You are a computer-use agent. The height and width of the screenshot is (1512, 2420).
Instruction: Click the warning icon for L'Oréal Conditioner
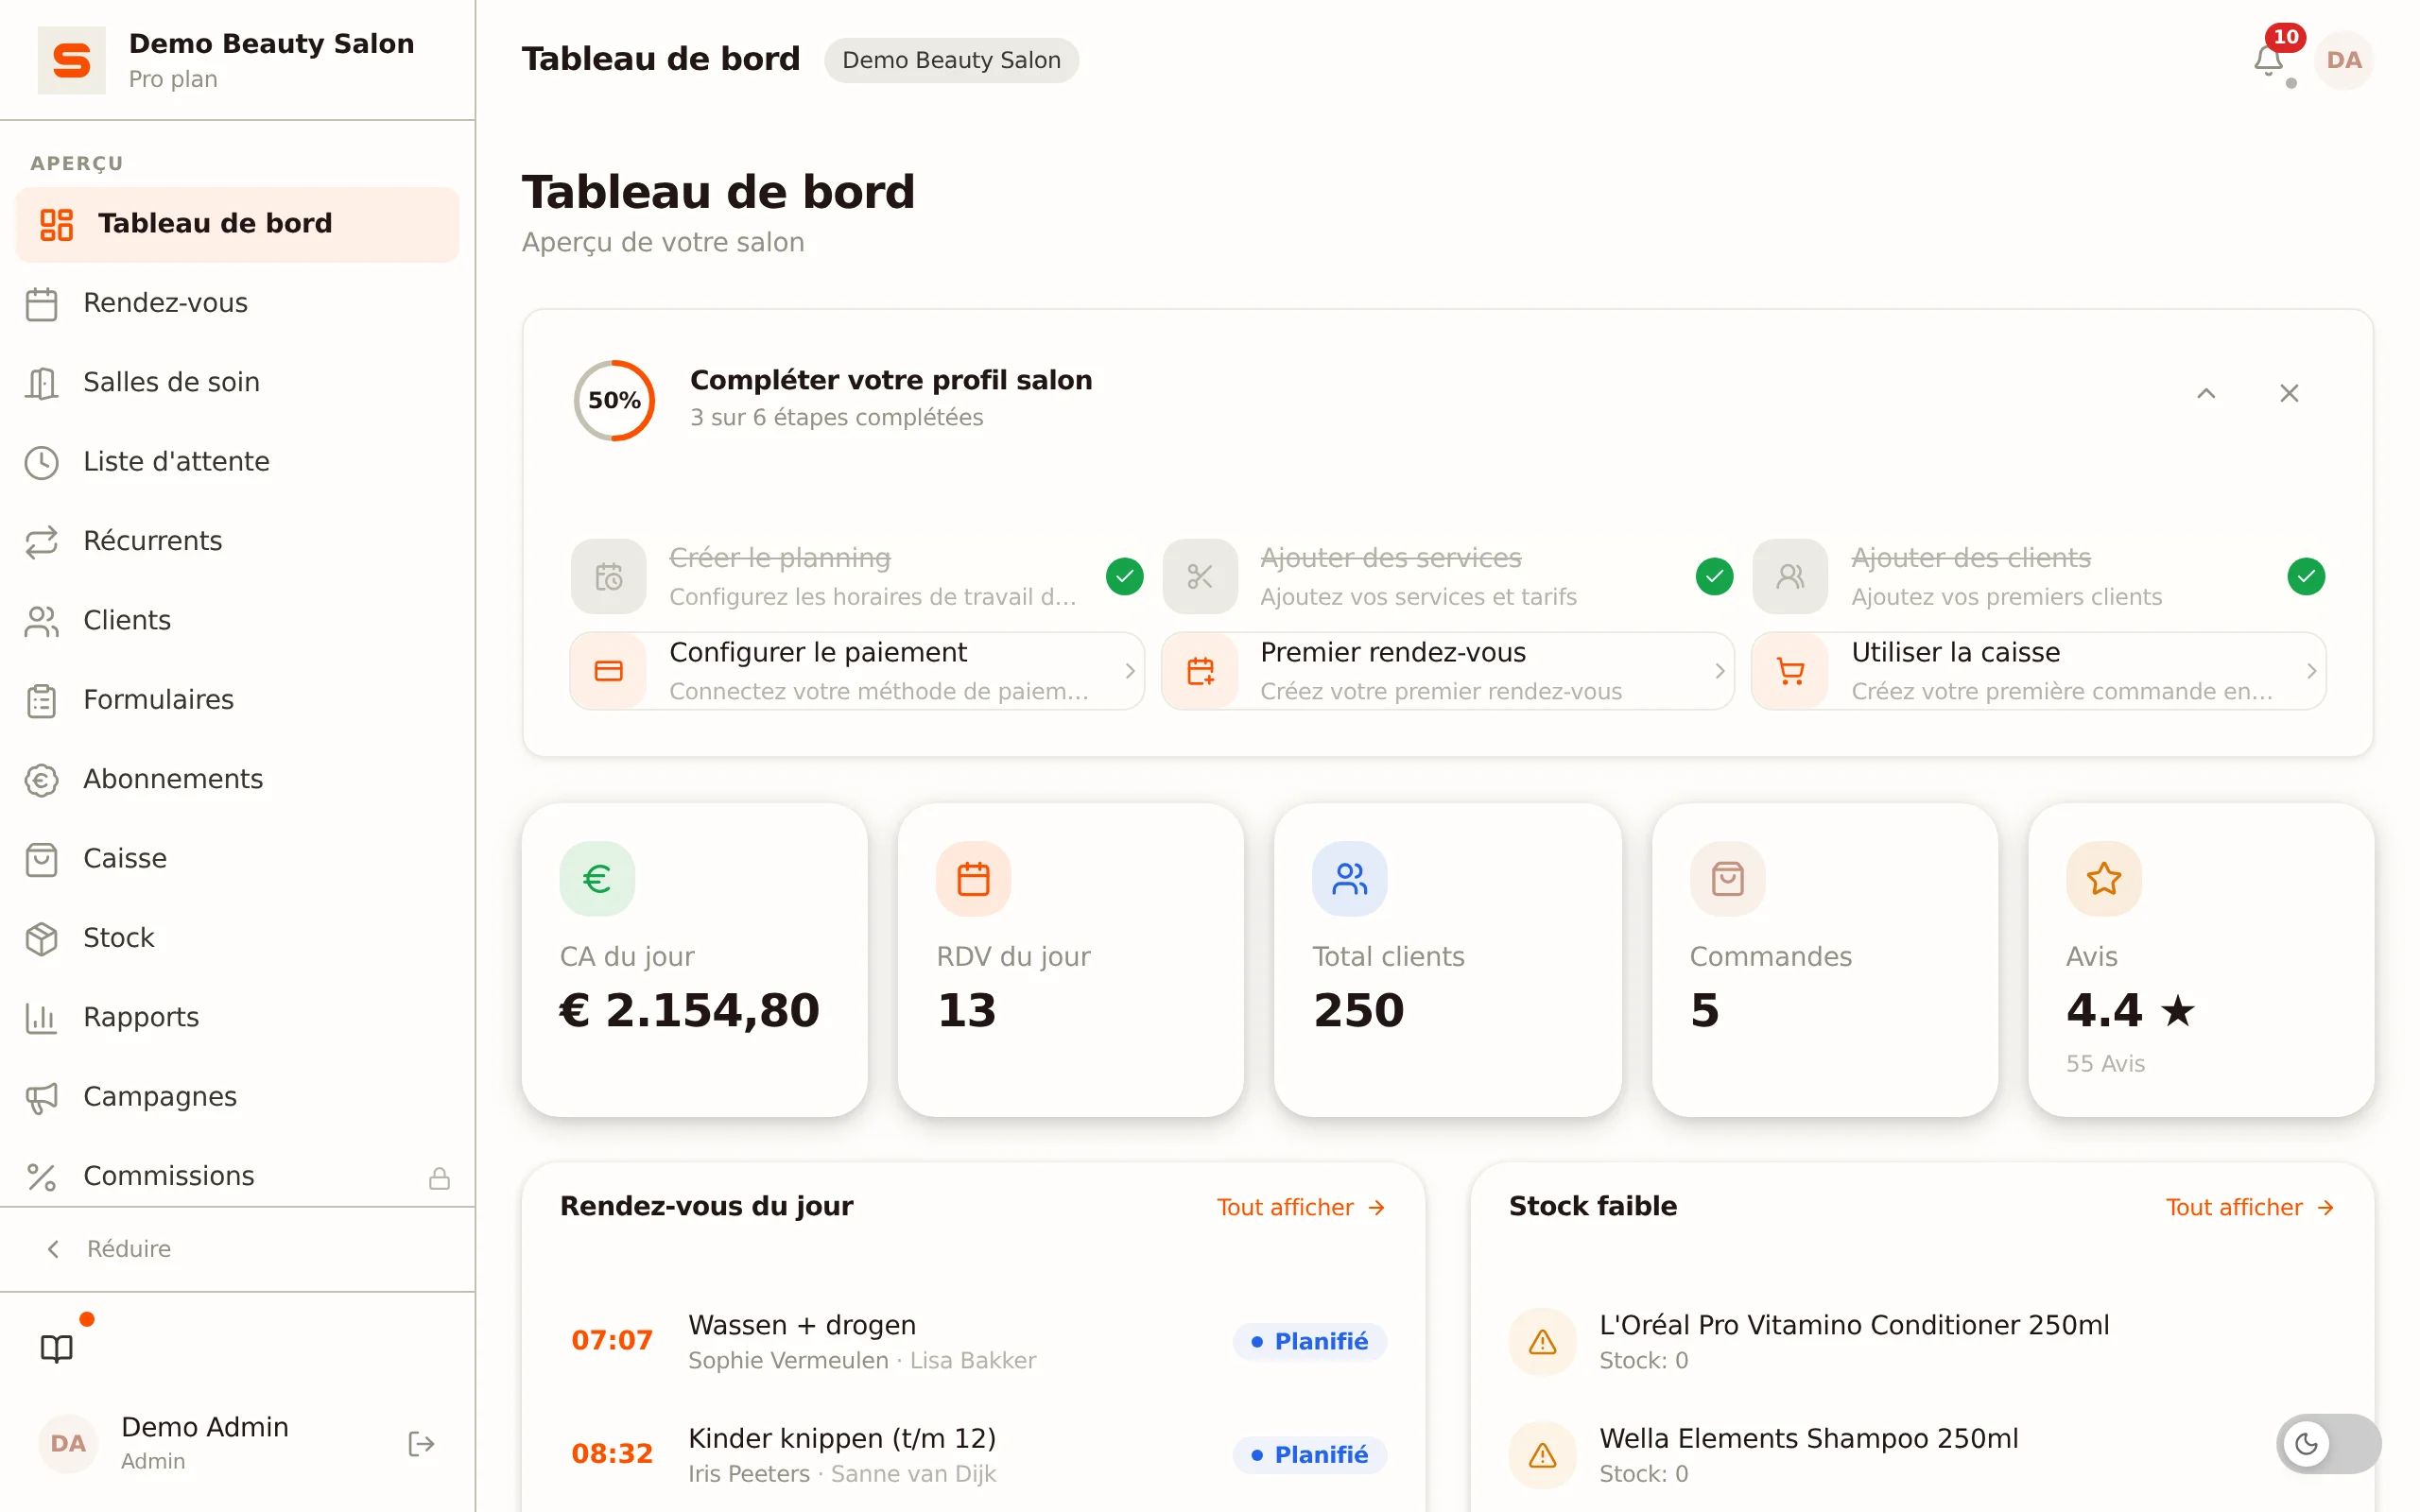pos(1542,1341)
